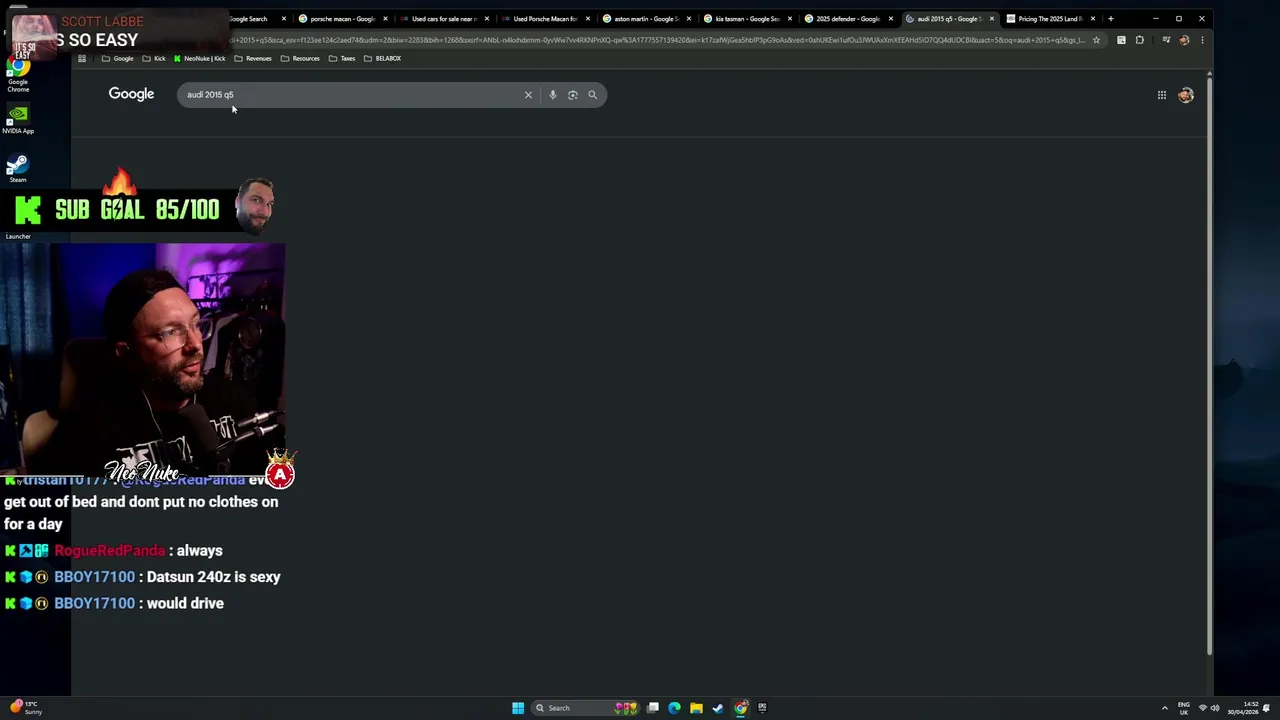Close the '2025 defender' tab
This screenshot has width=1280, height=720.
click(x=891, y=19)
